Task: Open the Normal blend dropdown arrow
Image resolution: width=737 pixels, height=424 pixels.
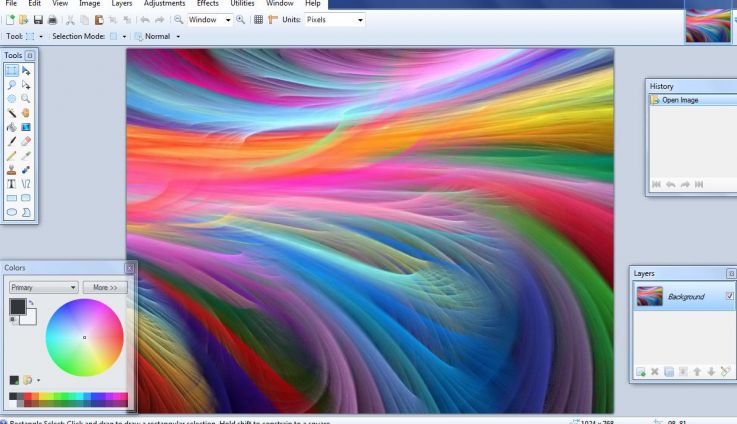Action: pyautogui.click(x=178, y=36)
